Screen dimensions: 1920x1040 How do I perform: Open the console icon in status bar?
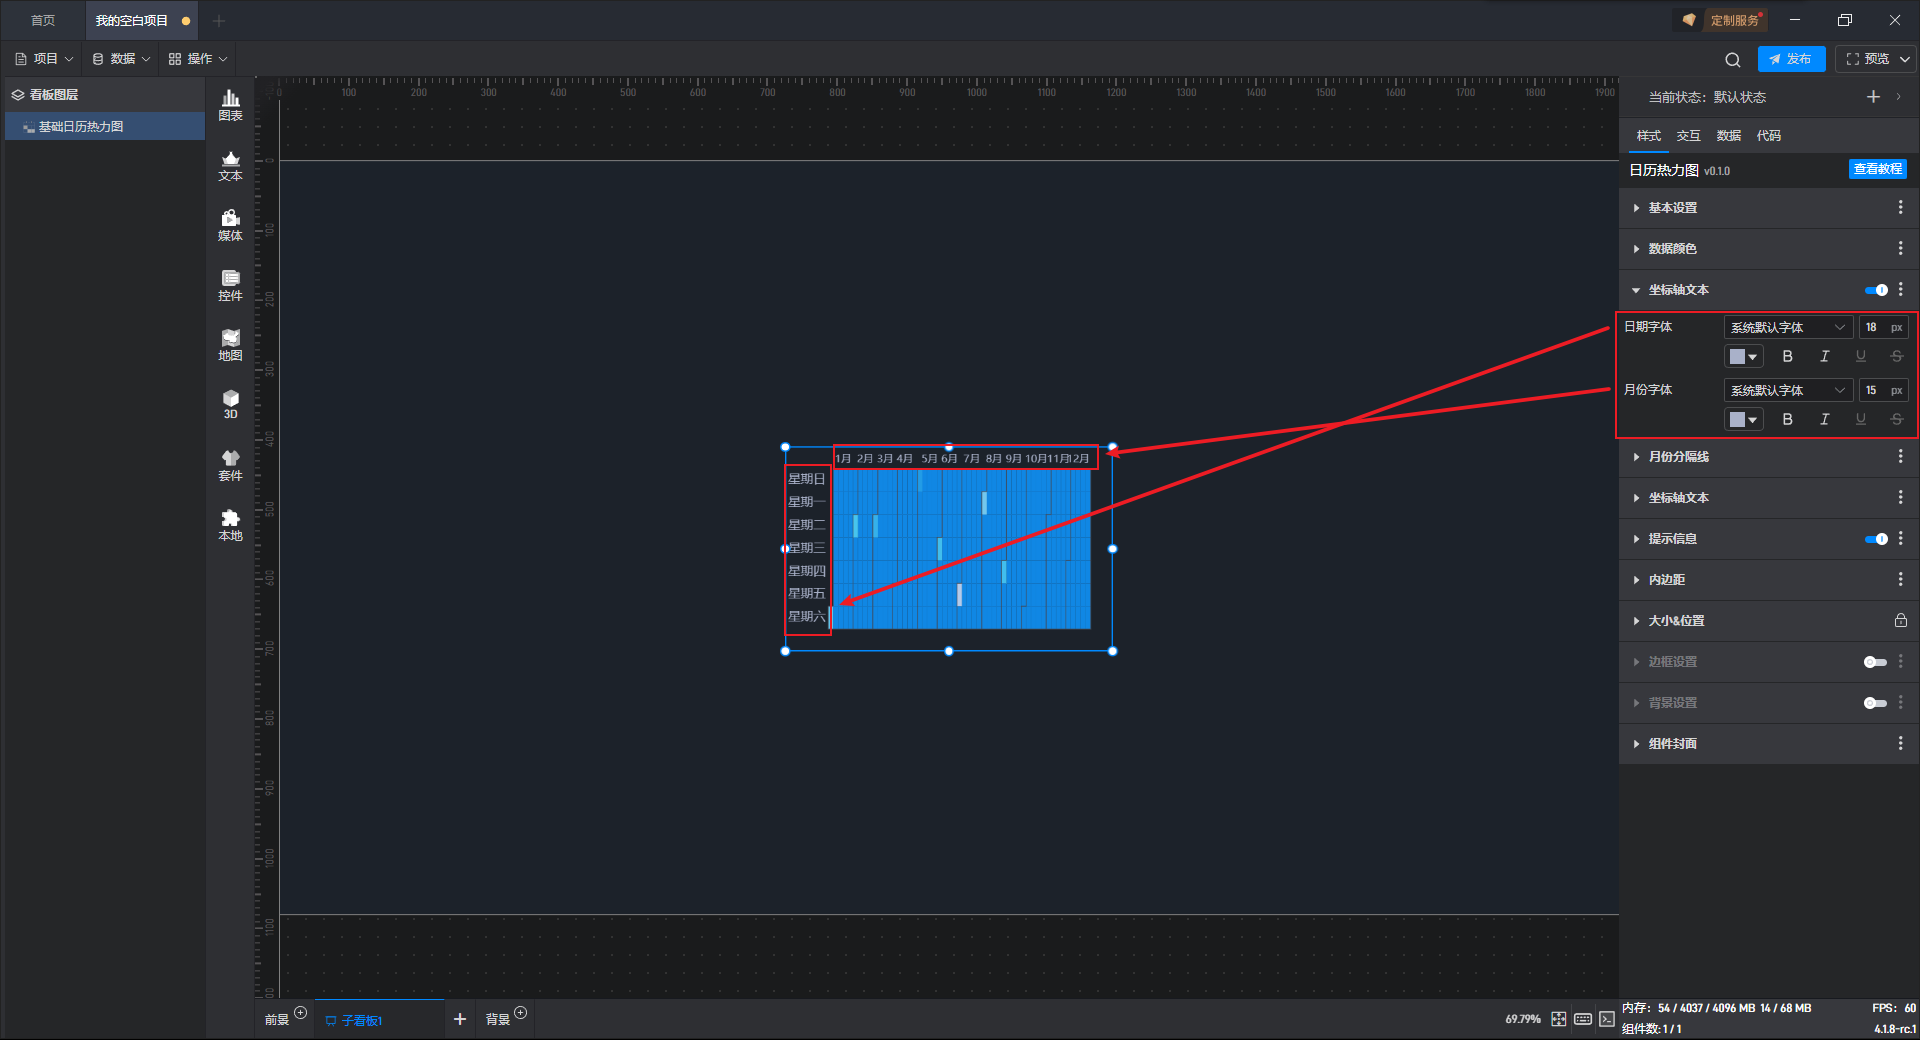tap(1606, 1019)
